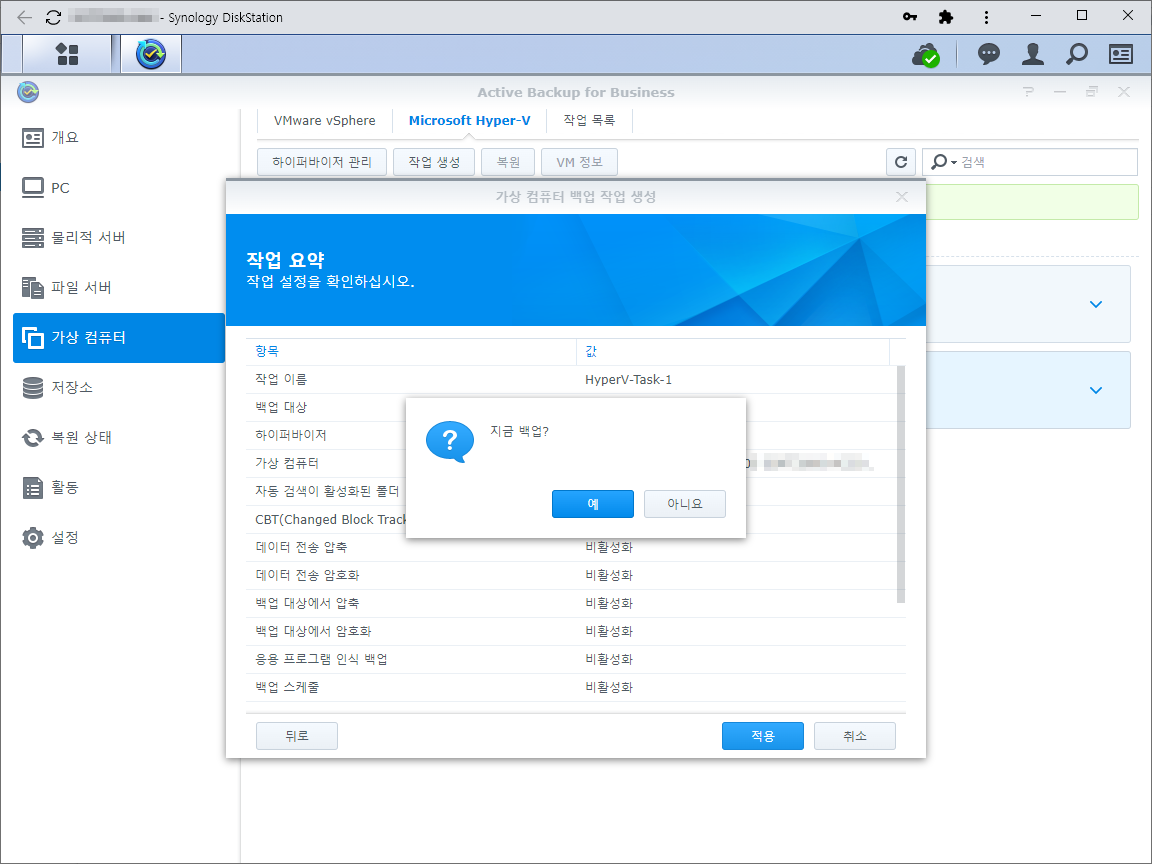Click the 항목 column header
Image resolution: width=1152 pixels, height=864 pixels.
411,351
